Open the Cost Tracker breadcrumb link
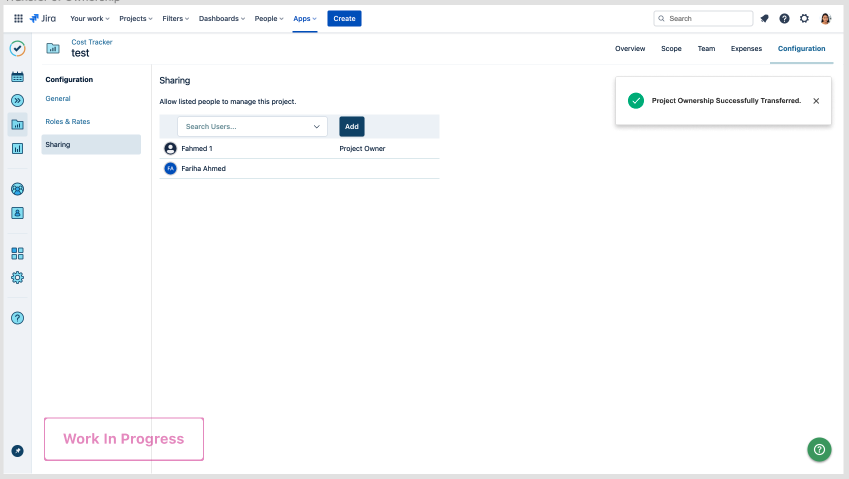849x479 pixels. [x=92, y=42]
